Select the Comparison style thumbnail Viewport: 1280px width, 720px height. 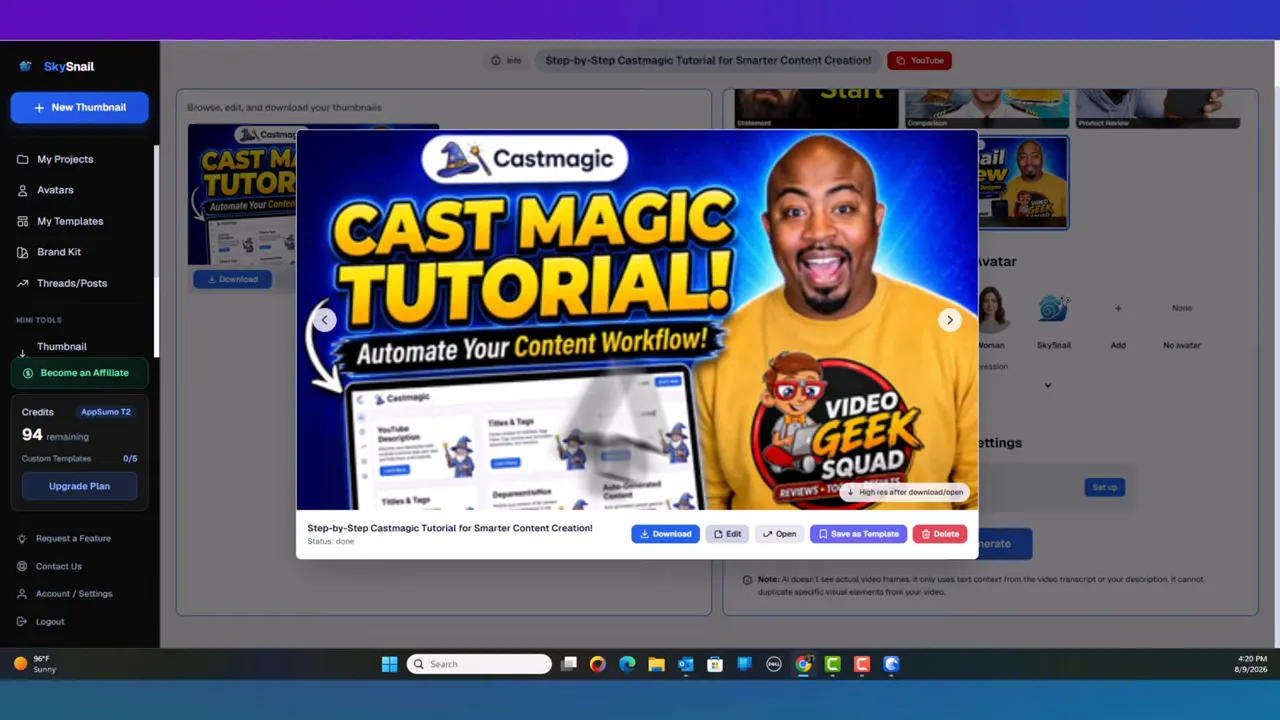987,109
